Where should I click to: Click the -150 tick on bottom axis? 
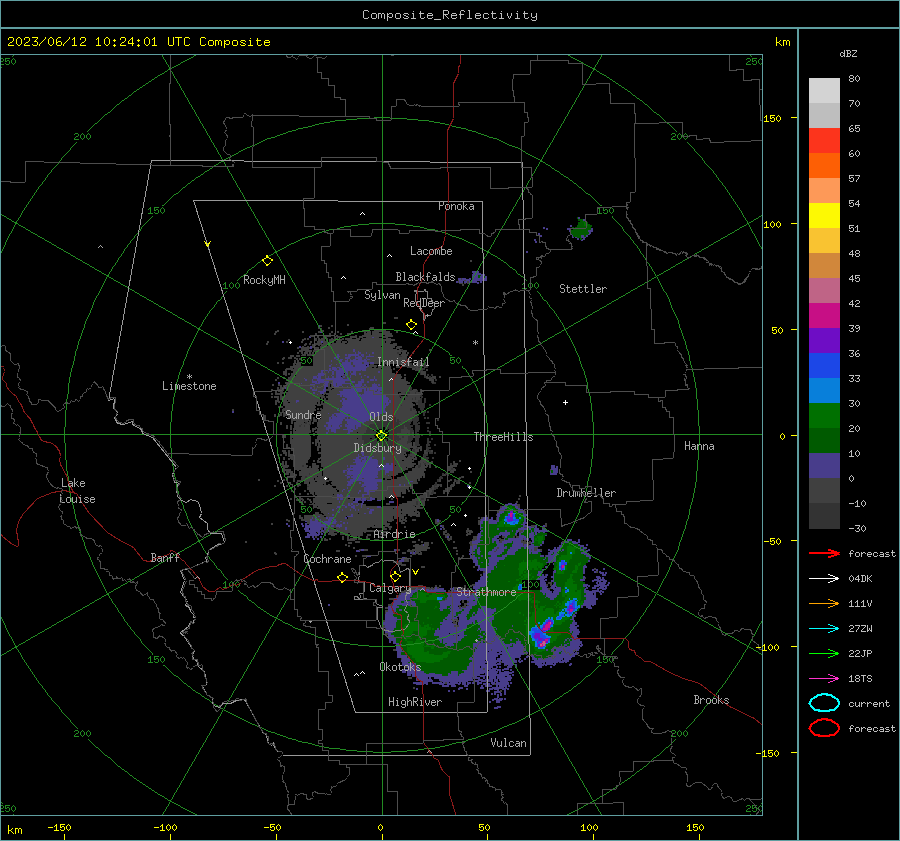[59, 827]
